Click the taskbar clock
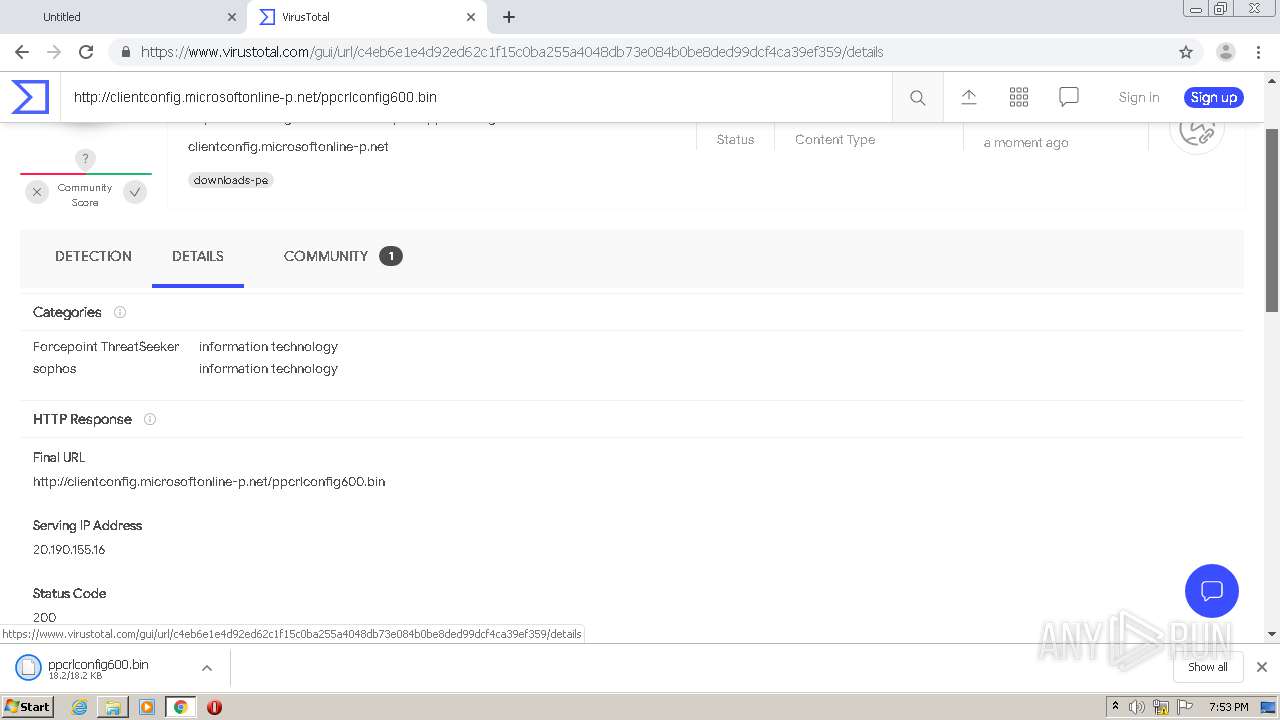This screenshot has width=1280, height=720. 1228,707
